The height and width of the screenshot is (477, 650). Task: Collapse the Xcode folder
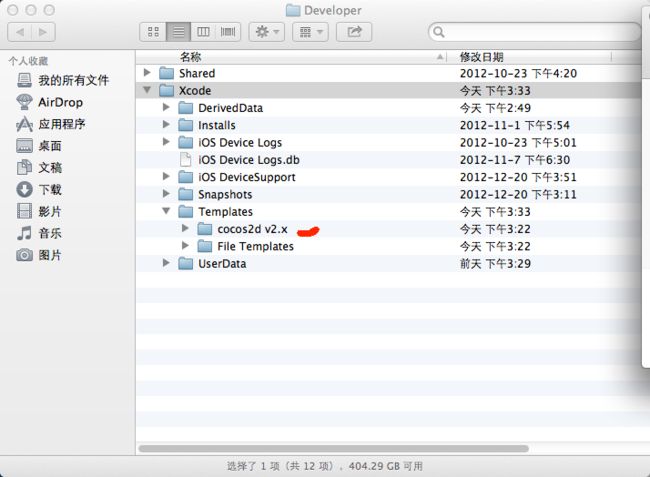click(x=147, y=90)
